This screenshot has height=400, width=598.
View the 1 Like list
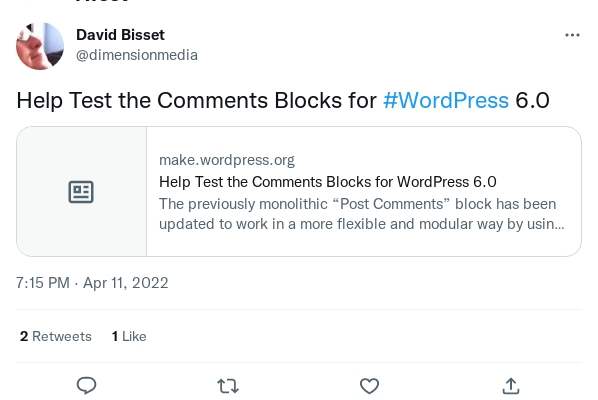pos(129,336)
